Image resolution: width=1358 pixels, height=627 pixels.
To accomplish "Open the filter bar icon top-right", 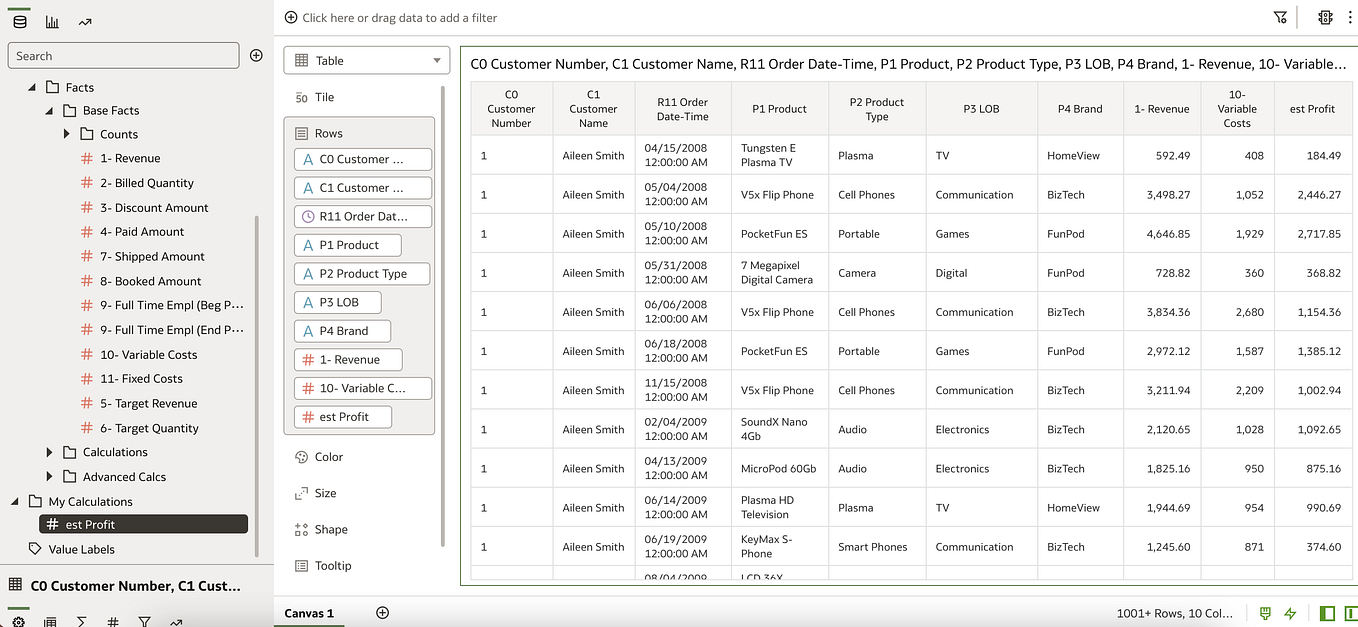I will point(1281,17).
